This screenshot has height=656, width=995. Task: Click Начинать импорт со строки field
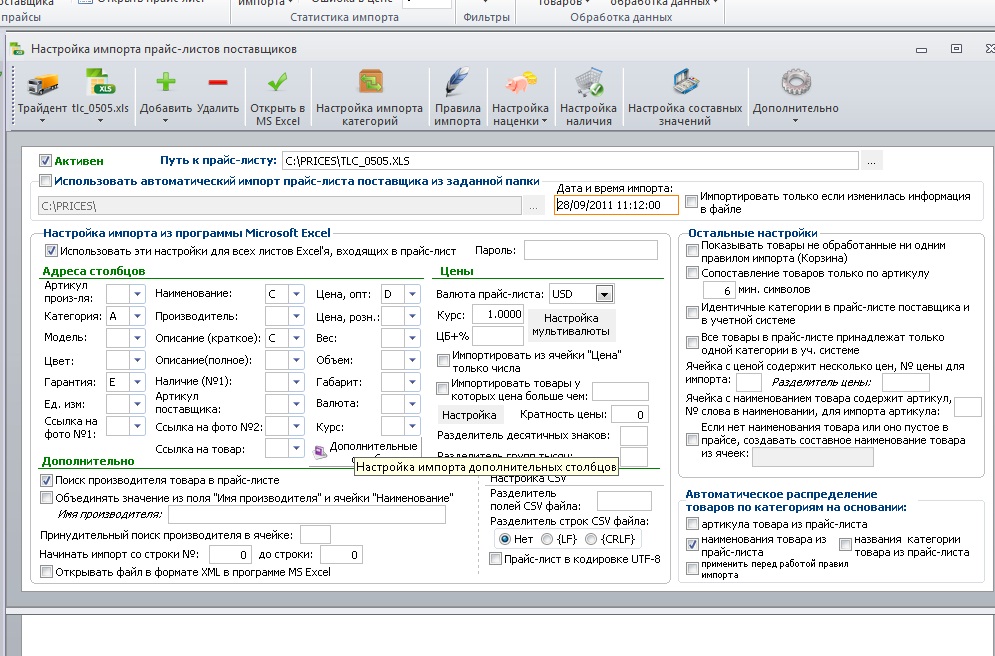[230, 554]
